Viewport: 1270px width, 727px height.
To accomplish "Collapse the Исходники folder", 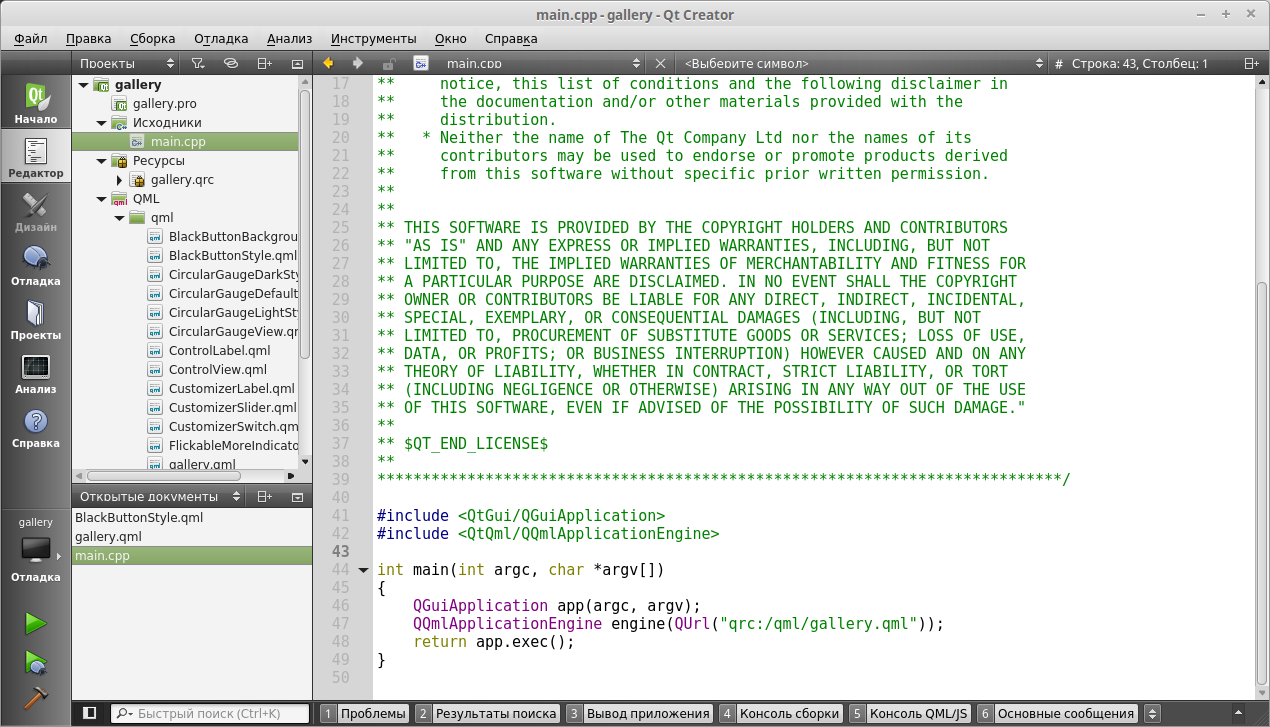I will [x=101, y=123].
